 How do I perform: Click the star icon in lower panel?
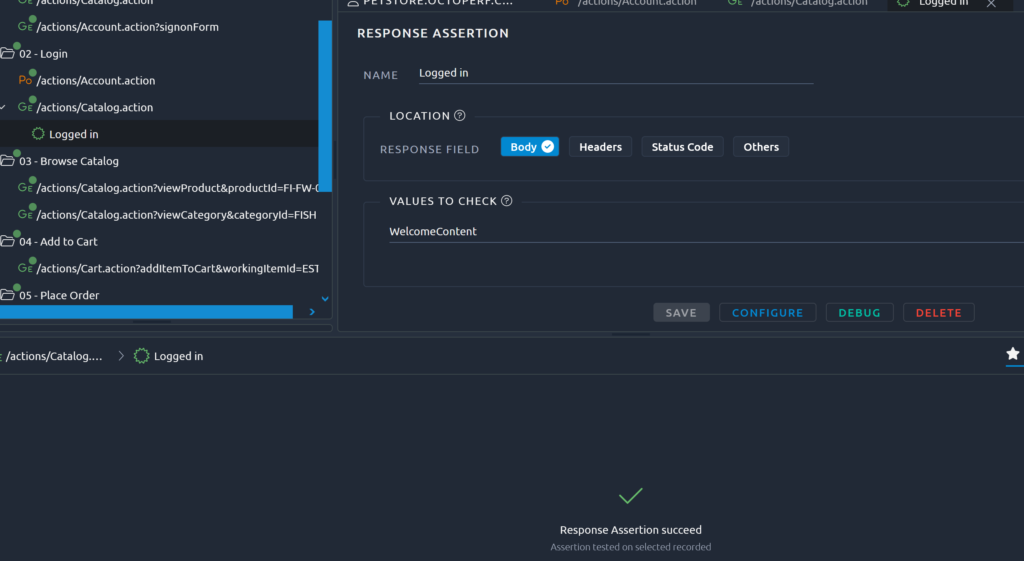pyautogui.click(x=1012, y=354)
